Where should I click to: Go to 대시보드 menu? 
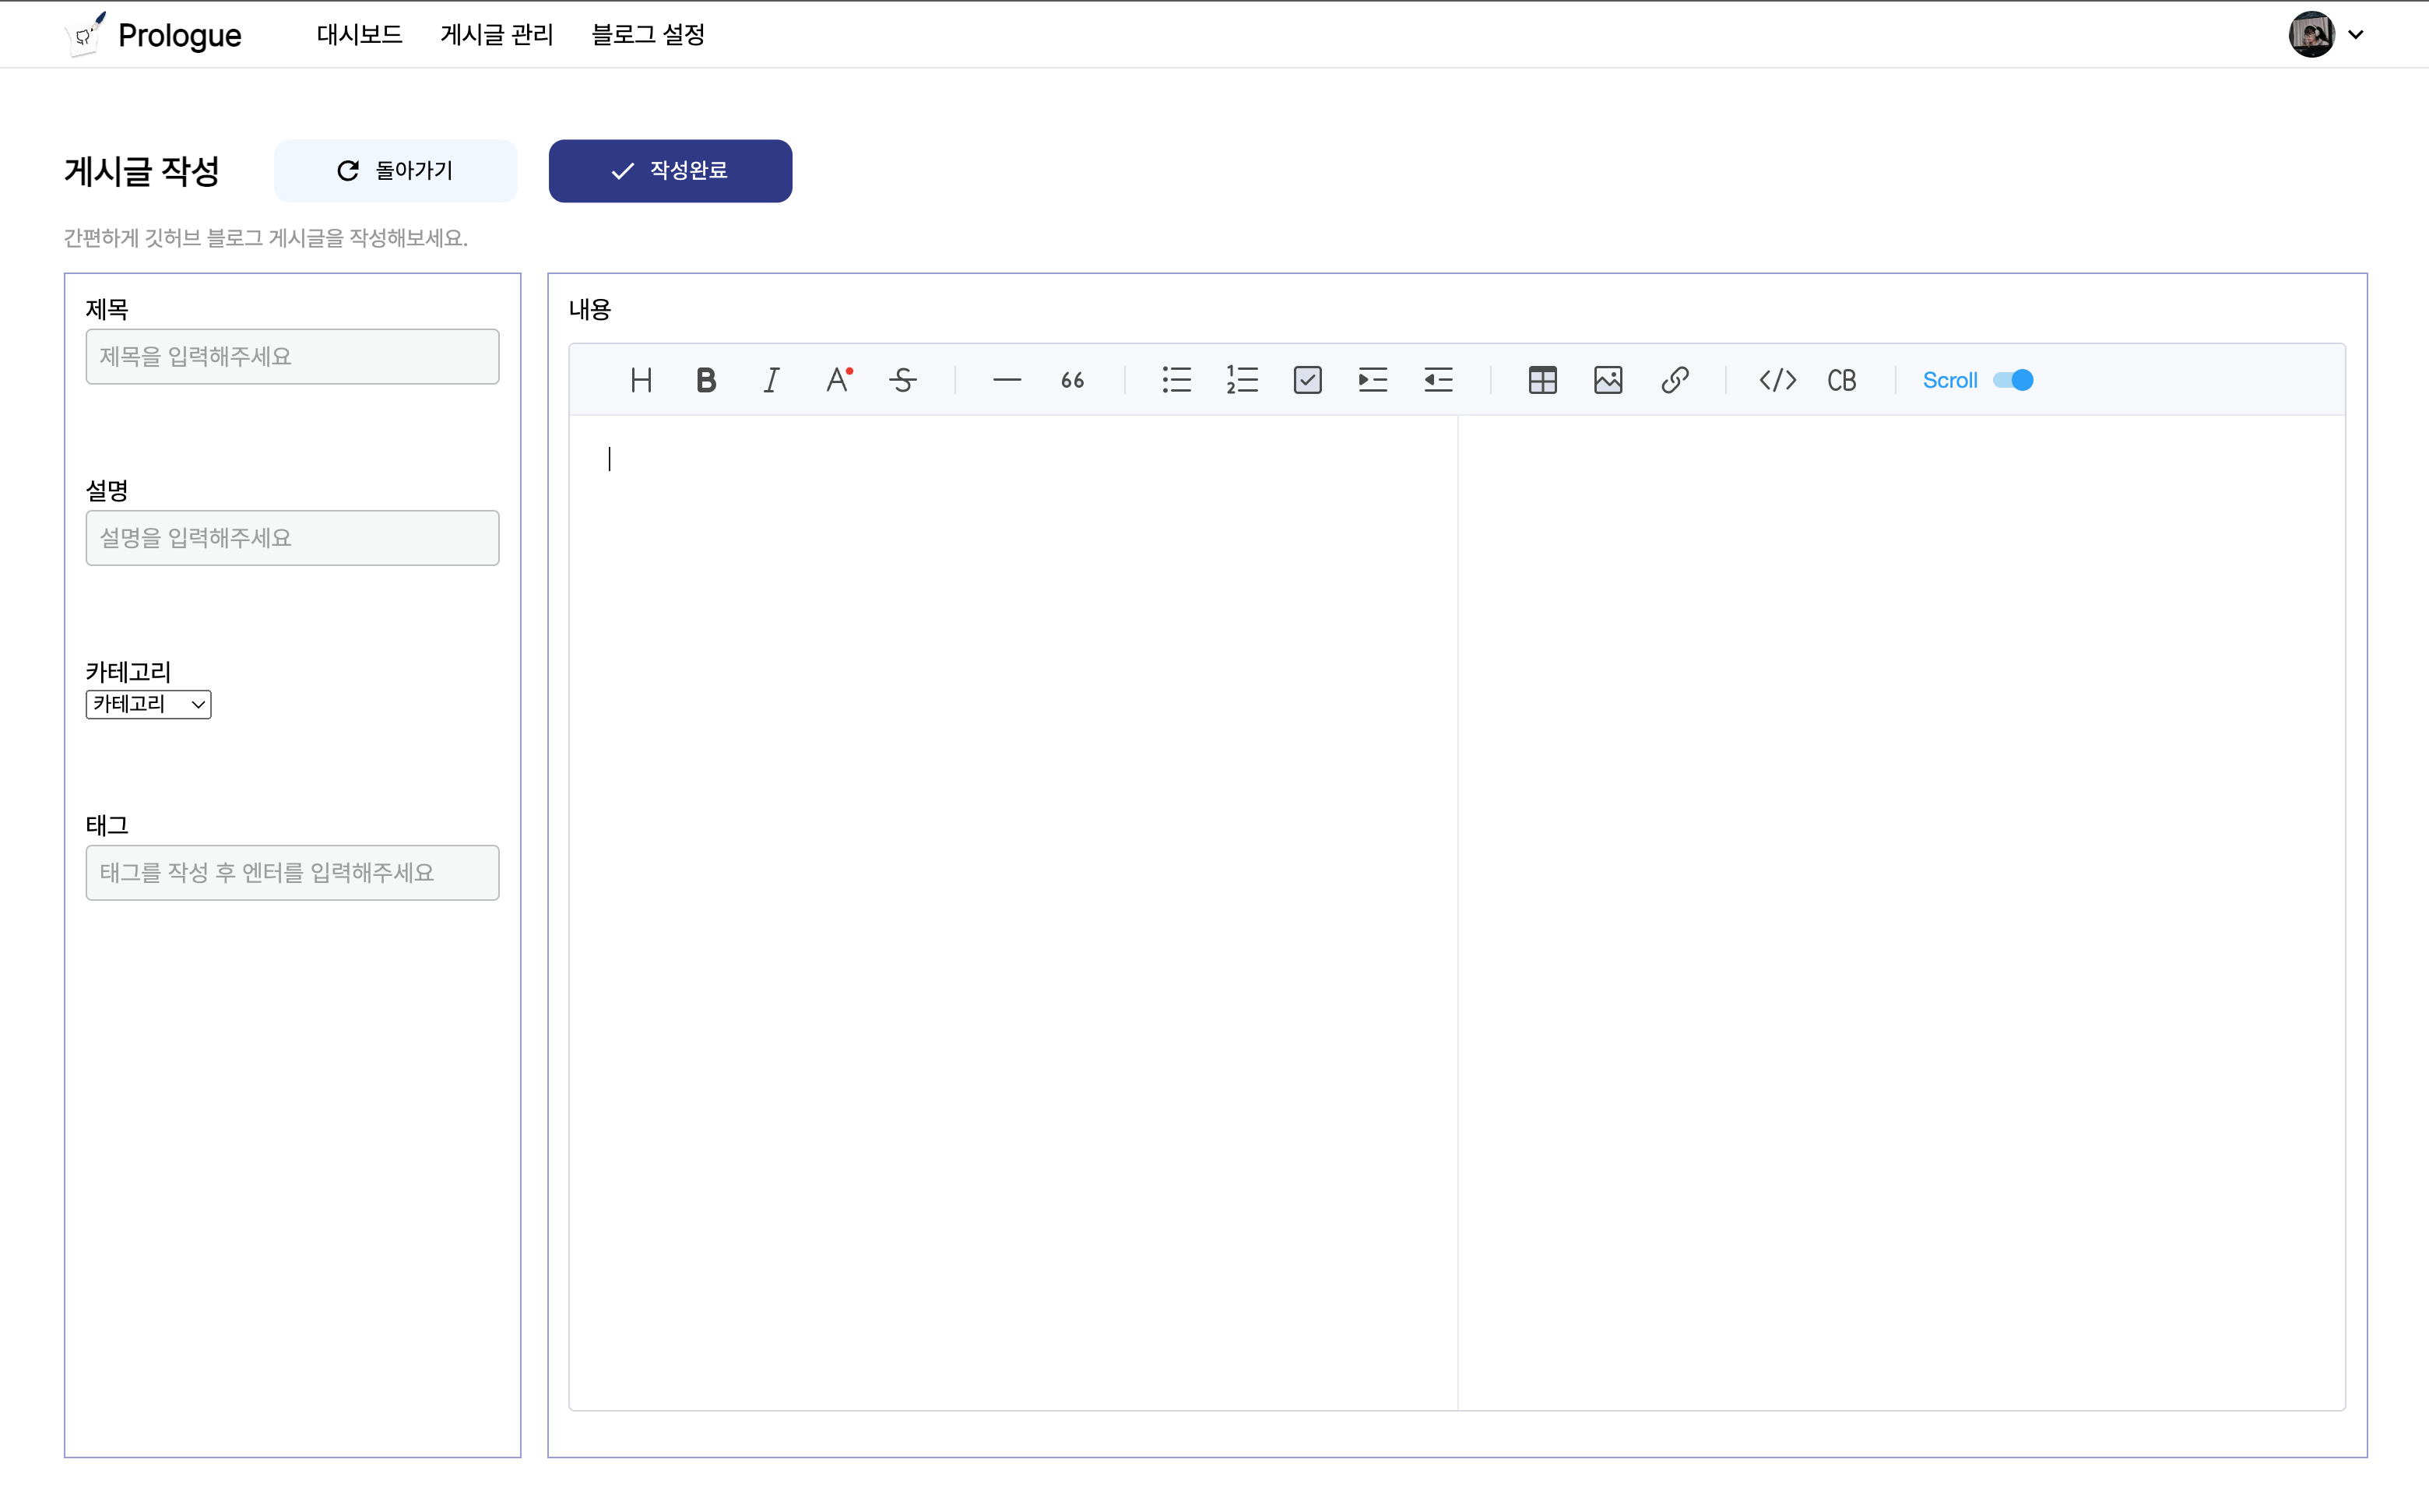pyautogui.click(x=359, y=35)
